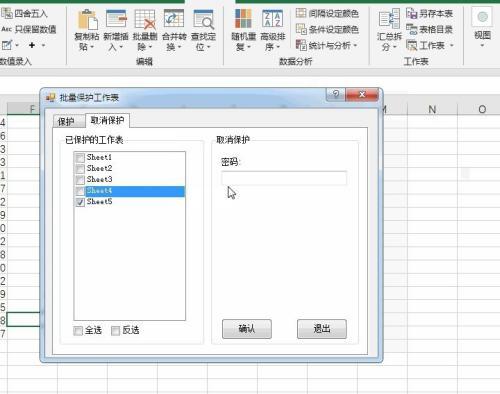
Task: Click the 新增插入 insert icon
Action: [116, 19]
